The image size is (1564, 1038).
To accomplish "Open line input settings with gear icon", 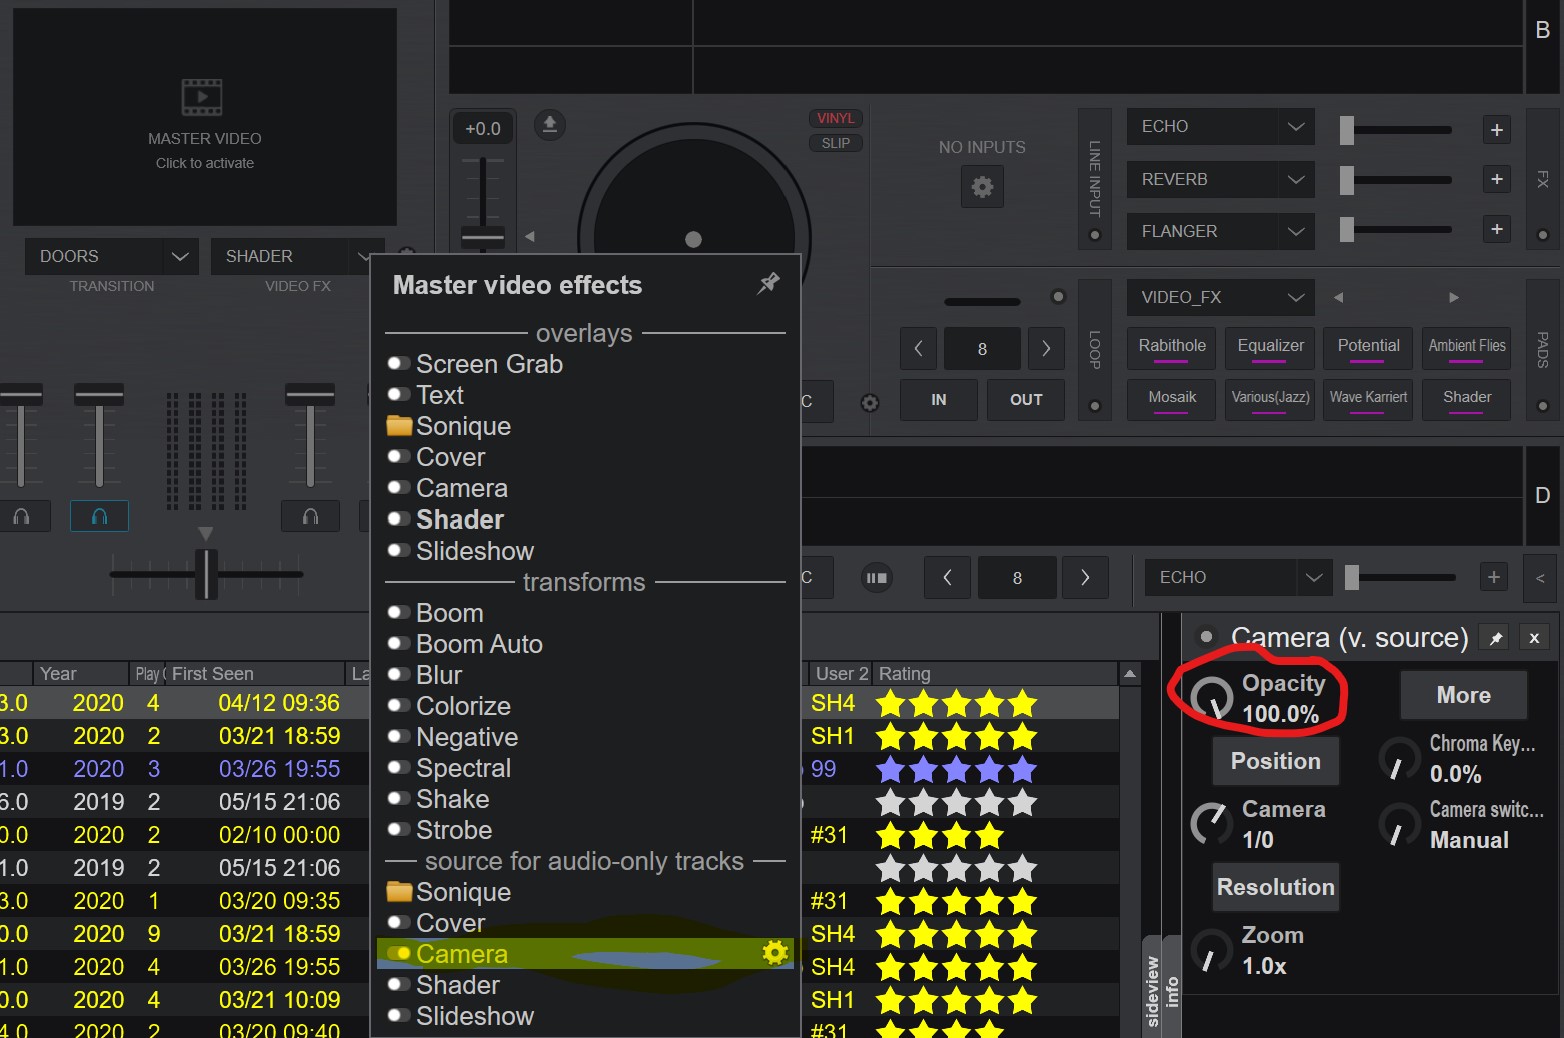I will coord(981,187).
